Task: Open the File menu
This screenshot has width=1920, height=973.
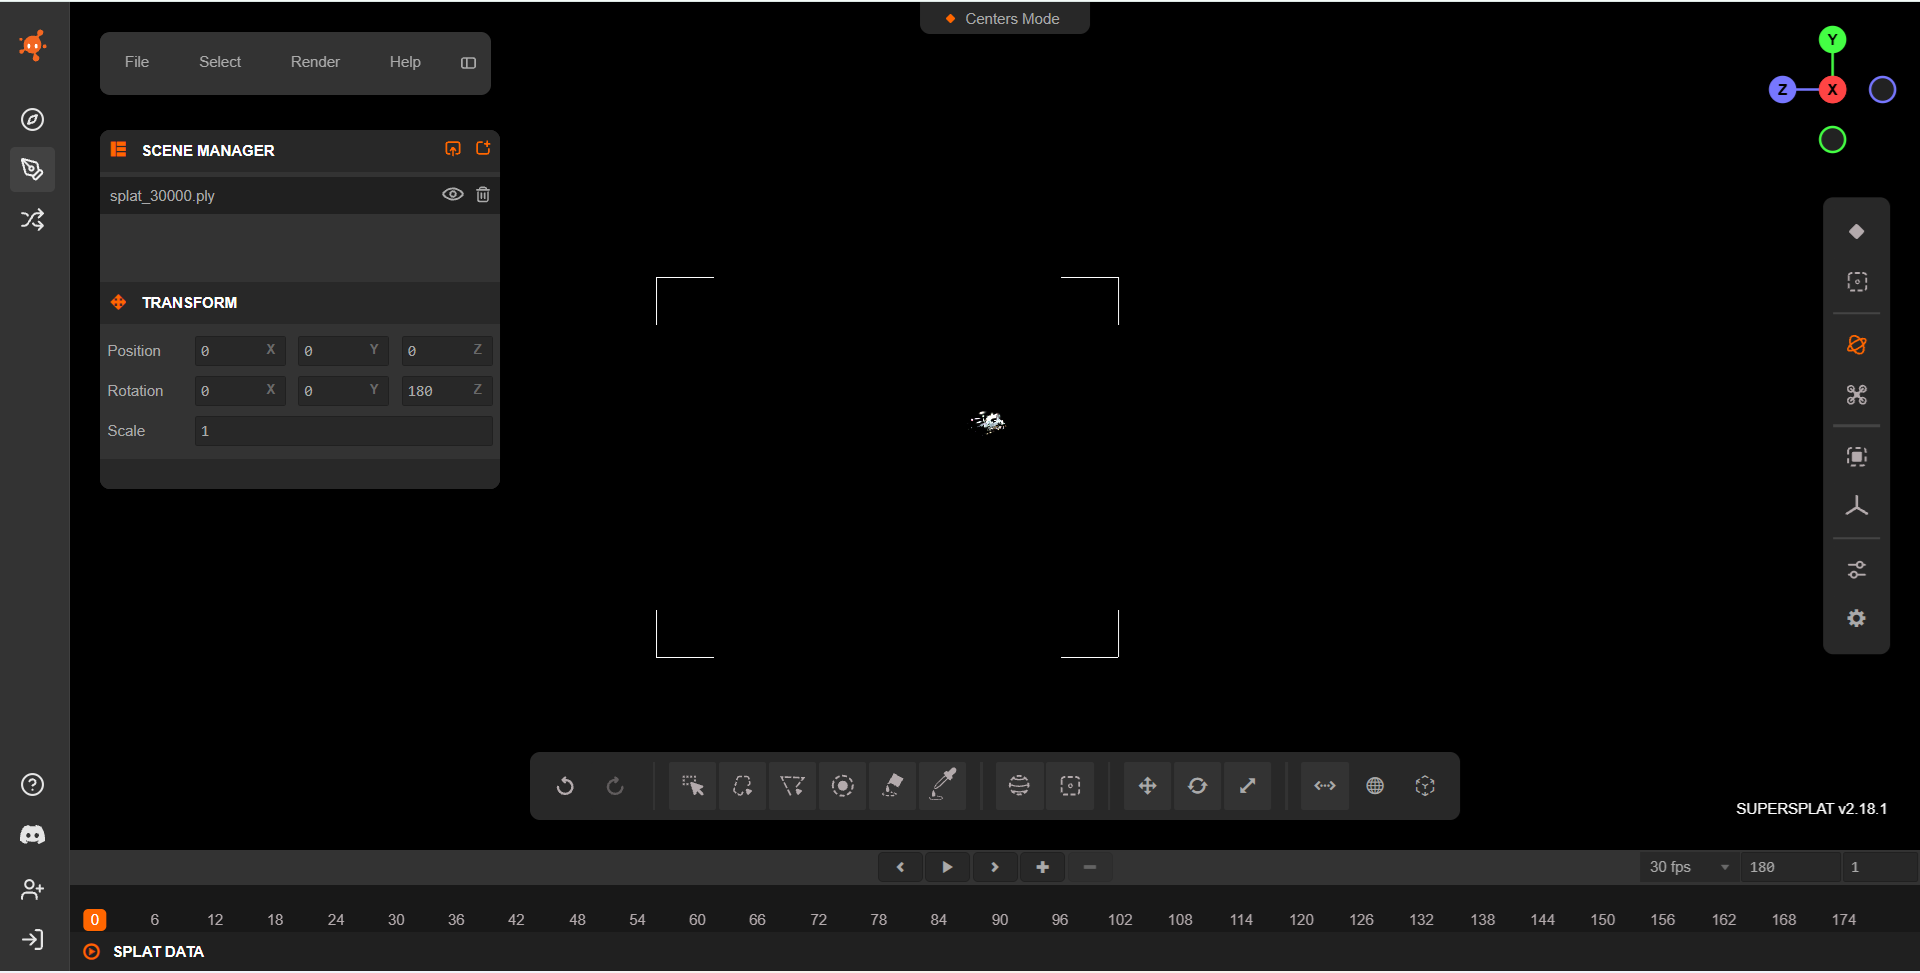Action: click(137, 62)
